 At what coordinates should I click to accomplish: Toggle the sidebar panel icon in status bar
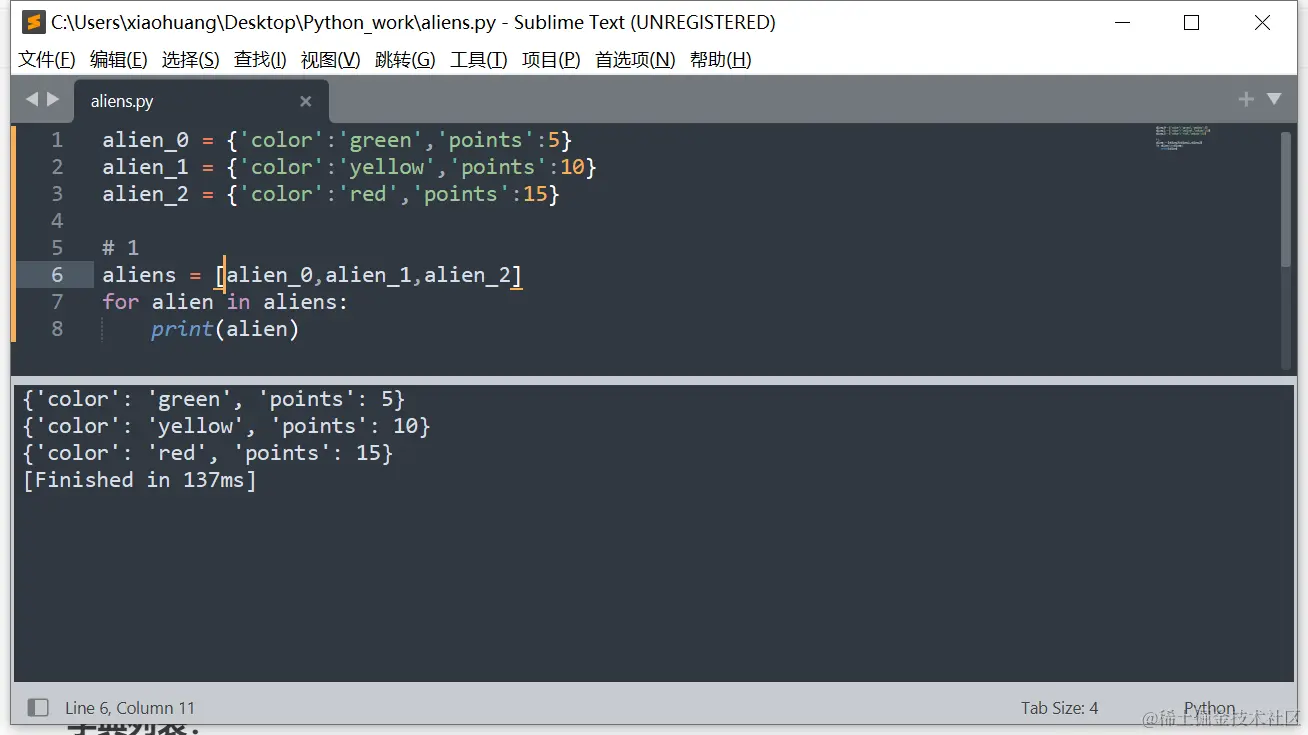(38, 708)
